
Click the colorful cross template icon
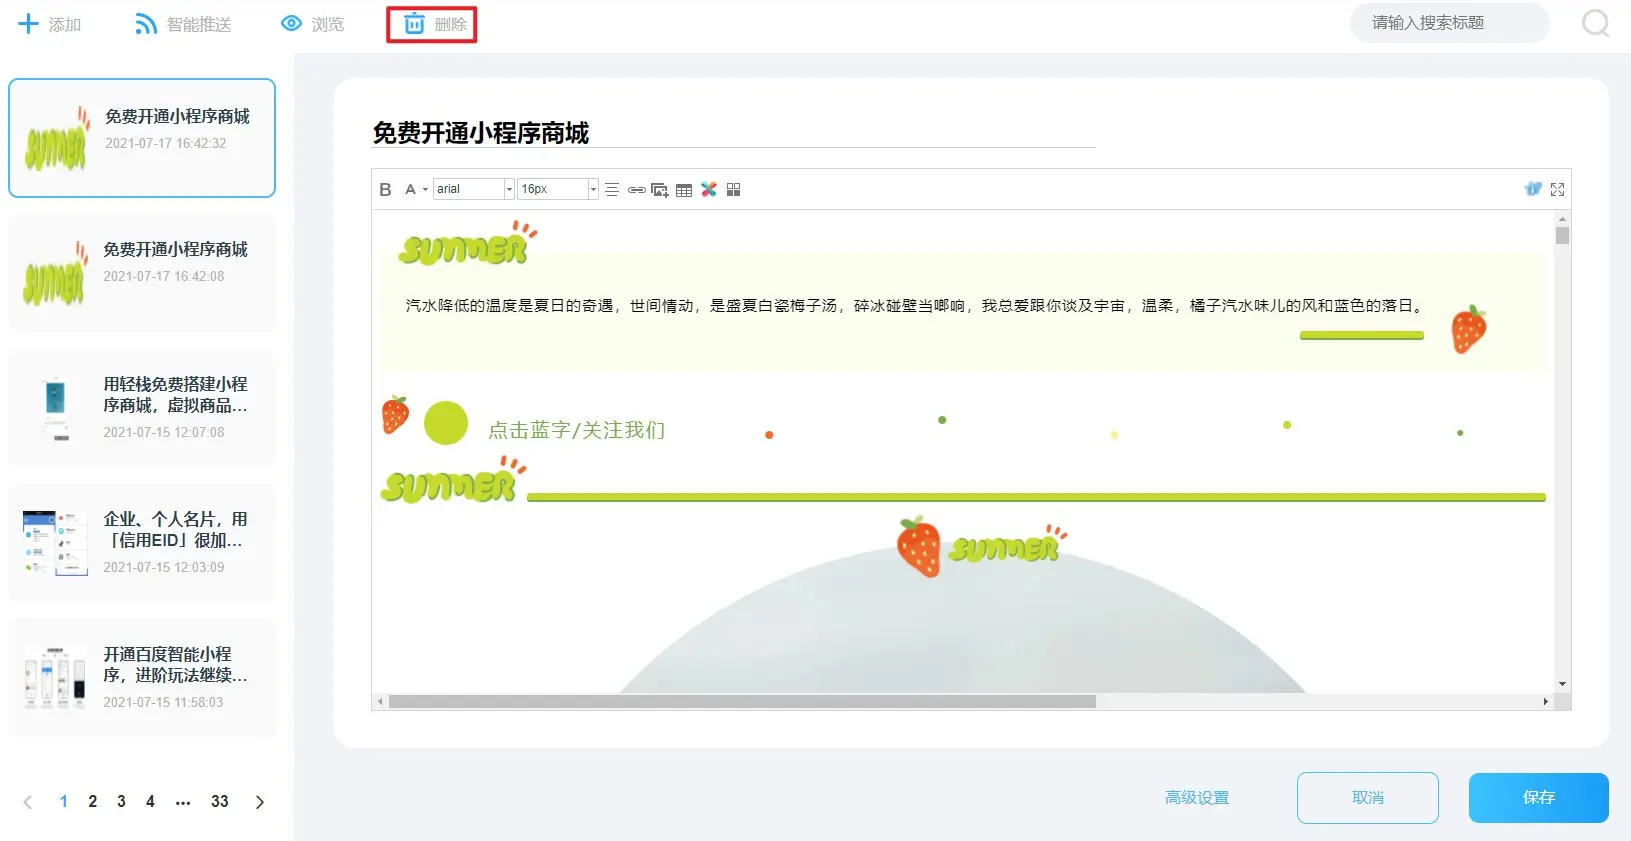tap(709, 189)
